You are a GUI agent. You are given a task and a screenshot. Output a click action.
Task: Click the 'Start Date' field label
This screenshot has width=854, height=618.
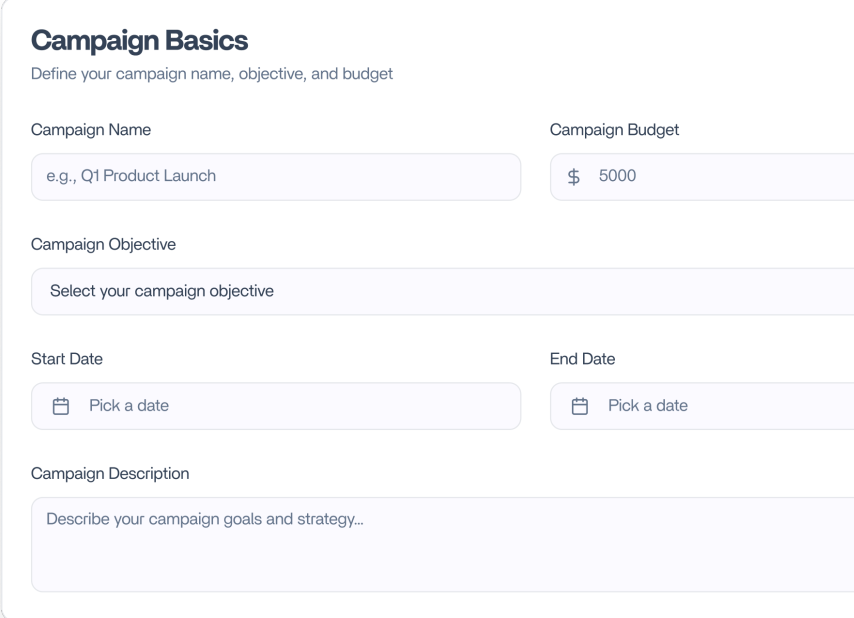pyautogui.click(x=66, y=359)
